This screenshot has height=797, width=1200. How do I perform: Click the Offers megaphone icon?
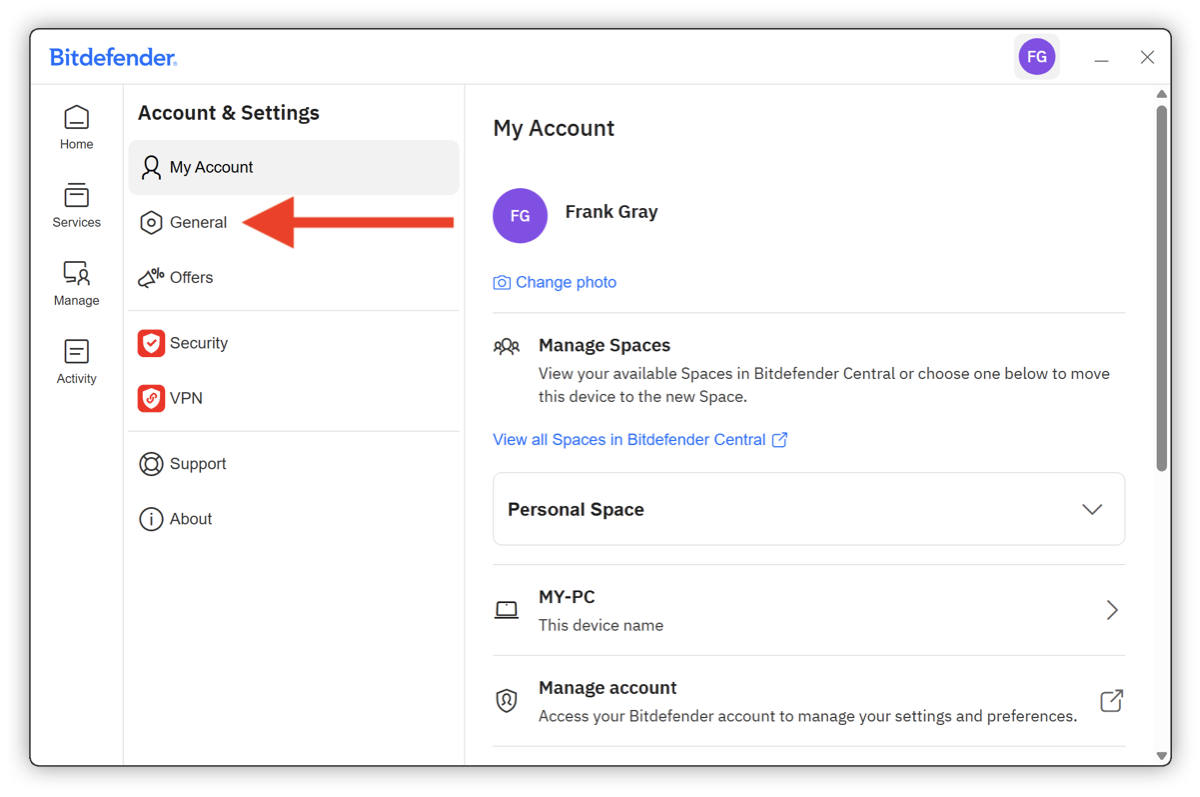151,277
